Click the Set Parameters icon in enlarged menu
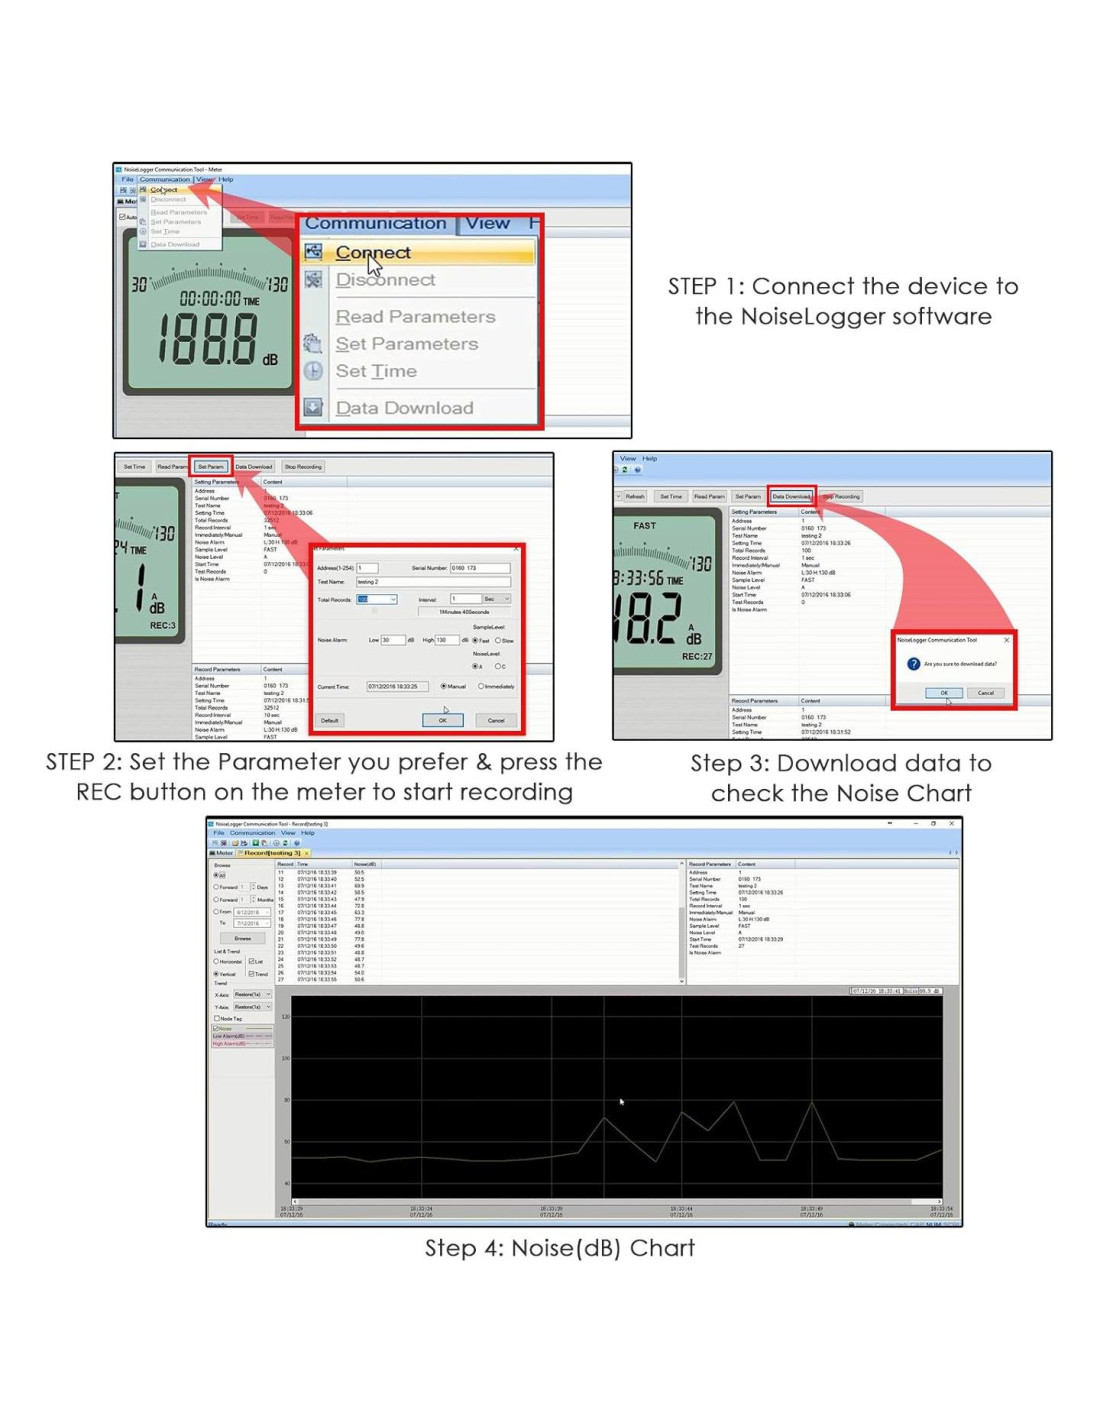 point(314,344)
